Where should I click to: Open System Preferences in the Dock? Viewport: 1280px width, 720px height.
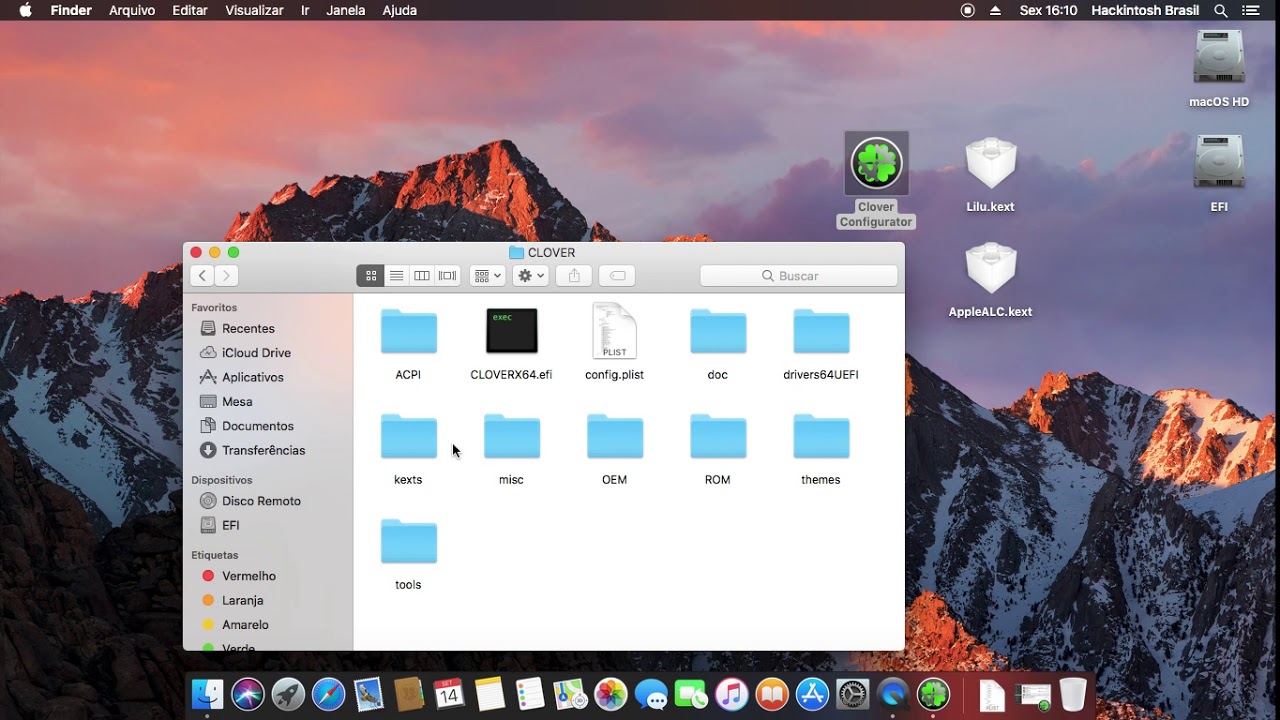(x=852, y=694)
